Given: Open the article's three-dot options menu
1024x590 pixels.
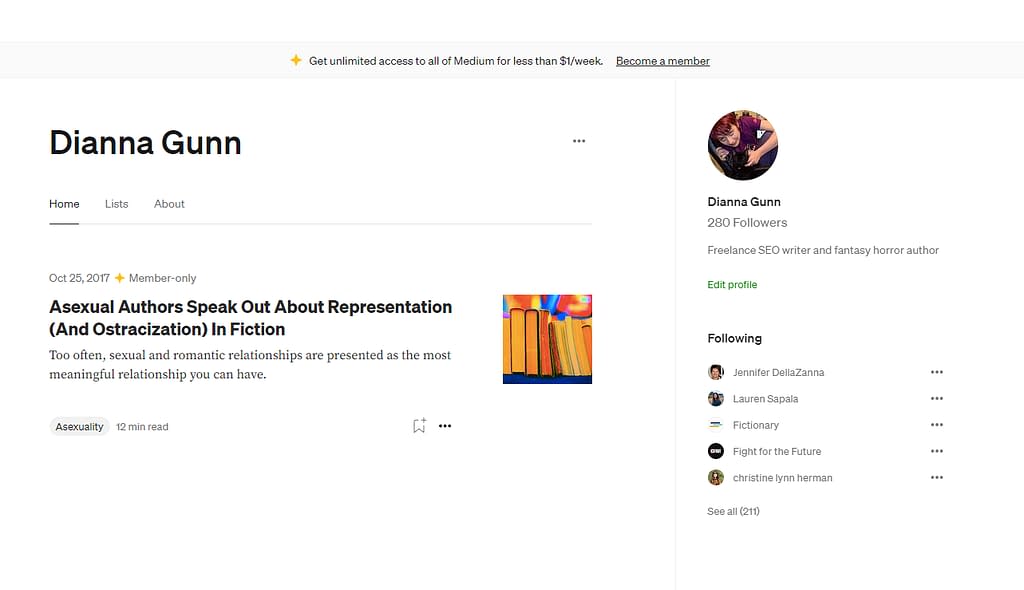Looking at the screenshot, I should coord(444,425).
